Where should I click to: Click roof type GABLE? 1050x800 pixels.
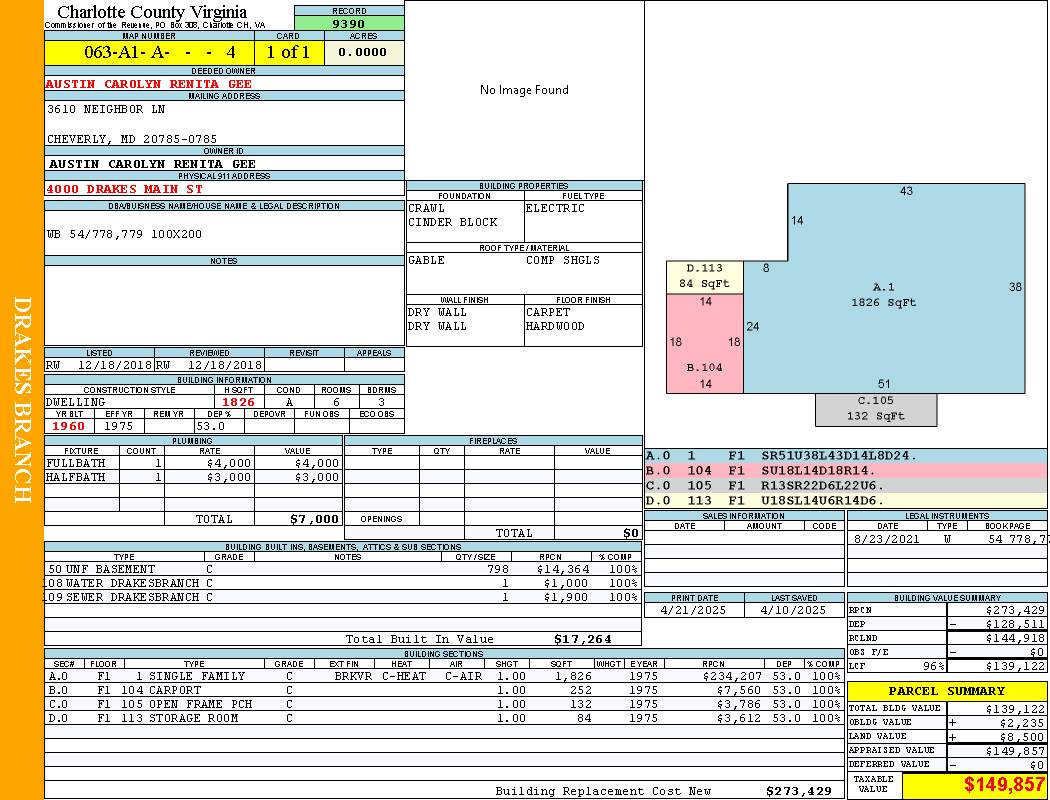[427, 260]
